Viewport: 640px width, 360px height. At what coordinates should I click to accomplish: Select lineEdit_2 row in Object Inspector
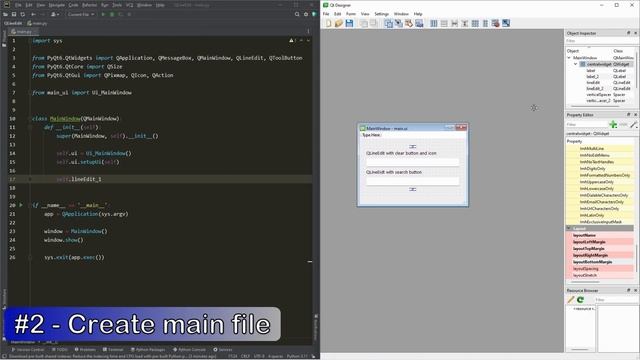click(x=599, y=89)
